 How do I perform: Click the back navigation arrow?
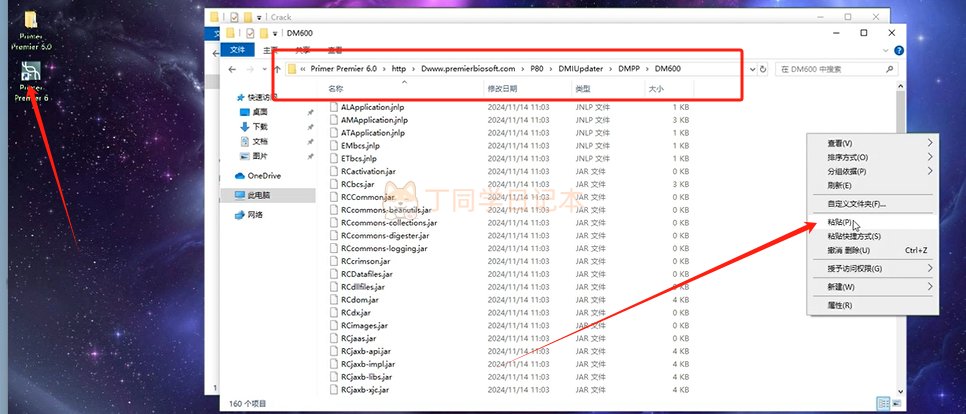tap(232, 69)
